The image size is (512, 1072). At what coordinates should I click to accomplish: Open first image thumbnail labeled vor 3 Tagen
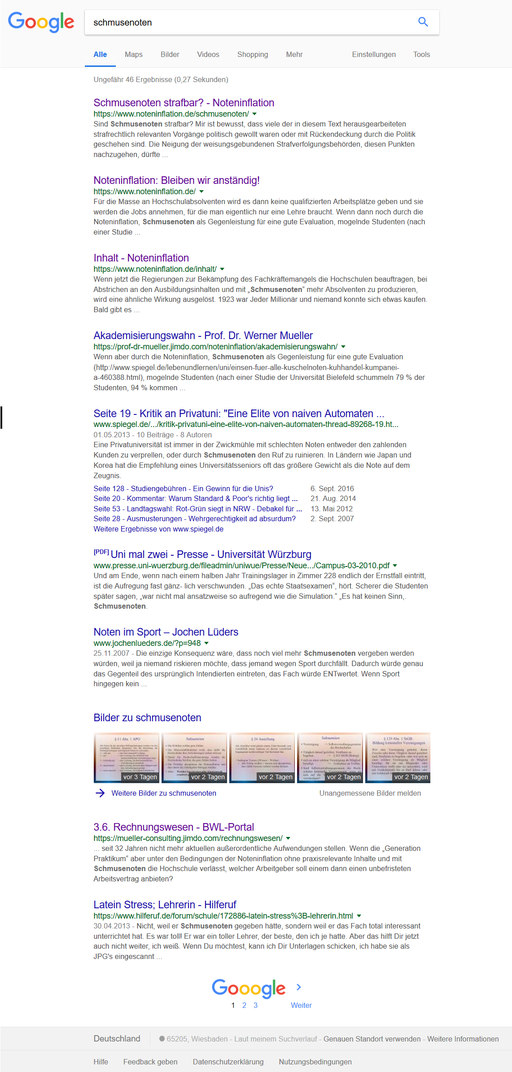click(x=126, y=758)
